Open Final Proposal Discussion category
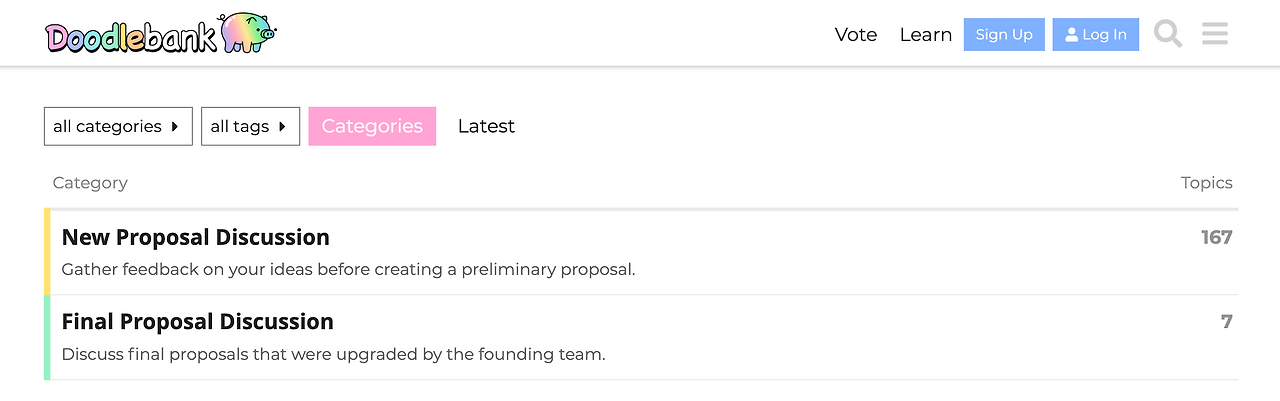 198,322
